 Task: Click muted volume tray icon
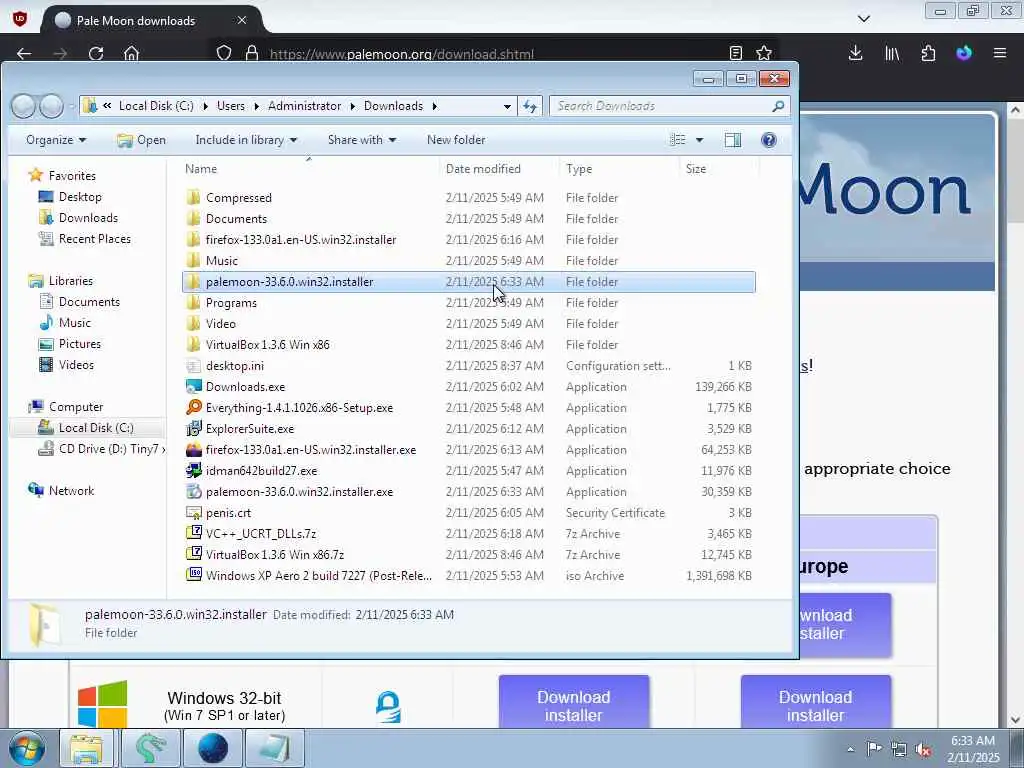923,749
